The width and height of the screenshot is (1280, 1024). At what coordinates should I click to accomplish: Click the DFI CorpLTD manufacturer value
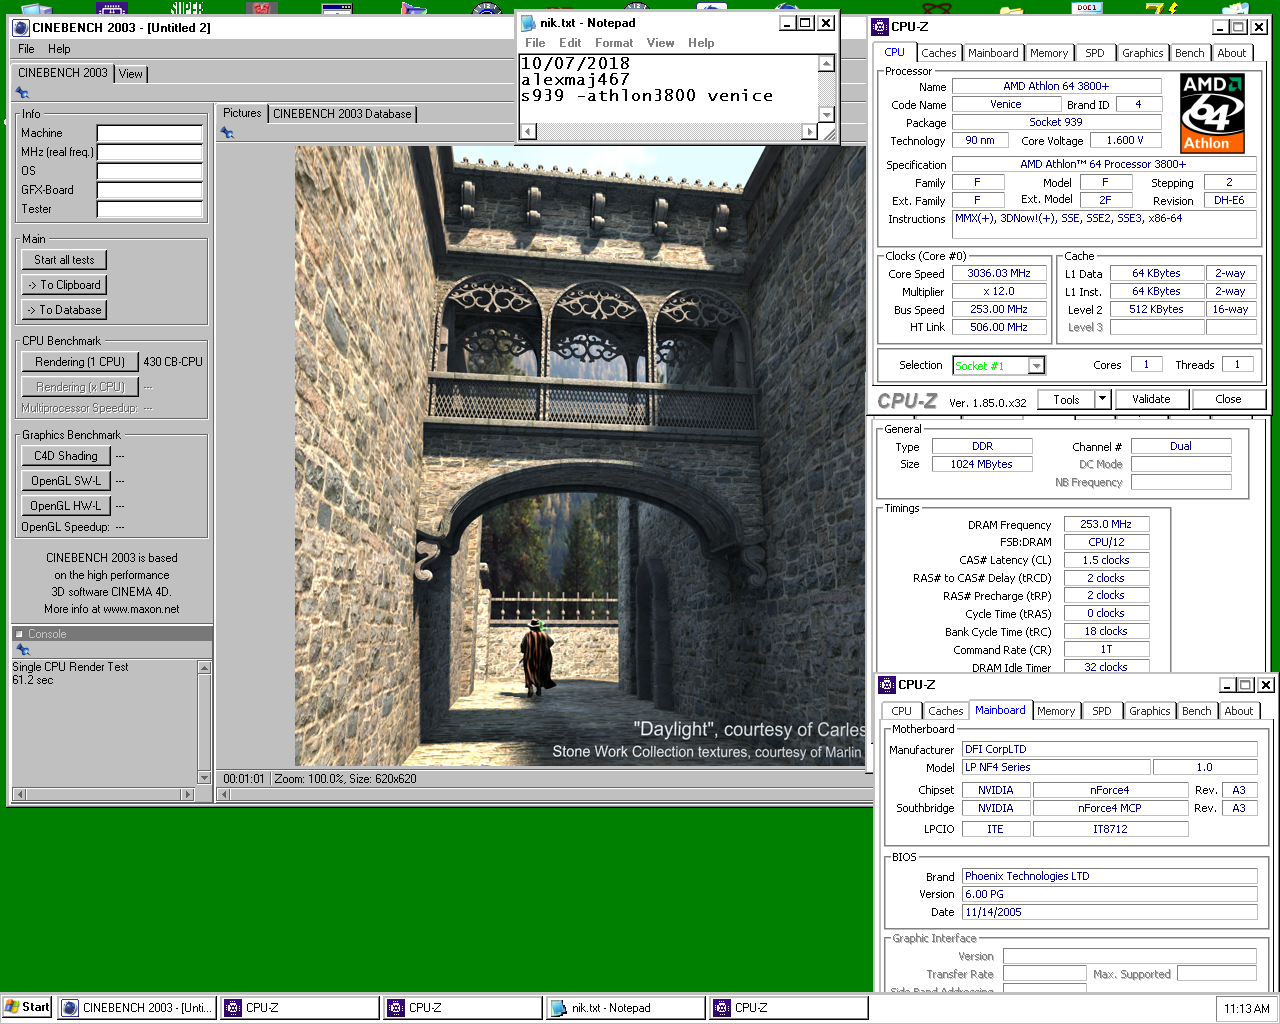pos(1109,749)
